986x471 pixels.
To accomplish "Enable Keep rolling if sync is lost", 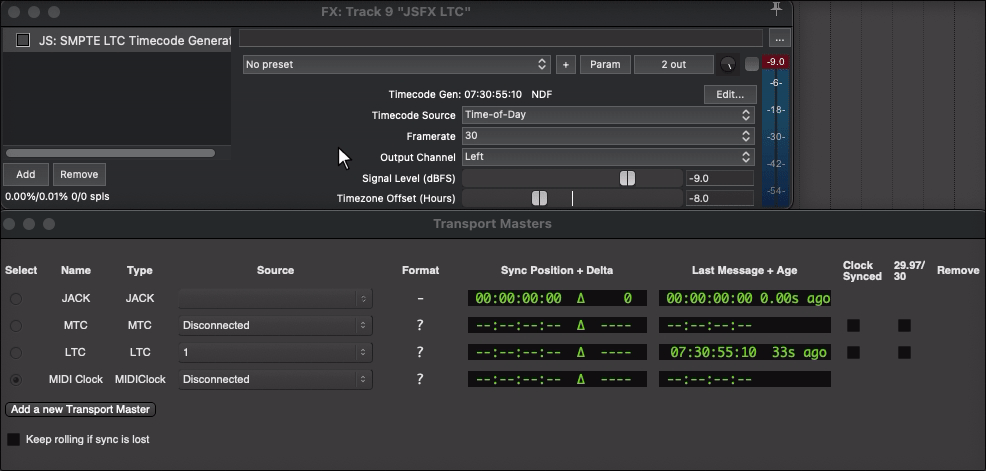I will (x=13, y=440).
